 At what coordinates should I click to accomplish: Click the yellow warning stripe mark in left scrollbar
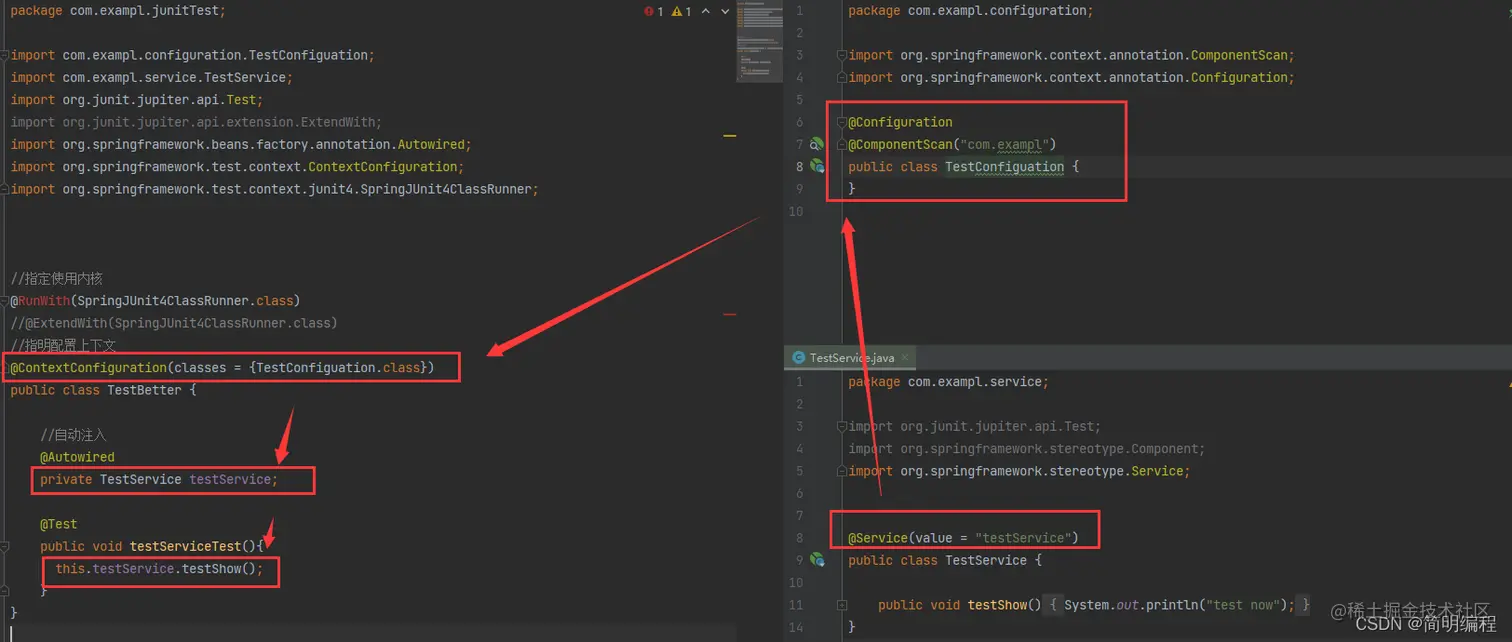[x=729, y=135]
